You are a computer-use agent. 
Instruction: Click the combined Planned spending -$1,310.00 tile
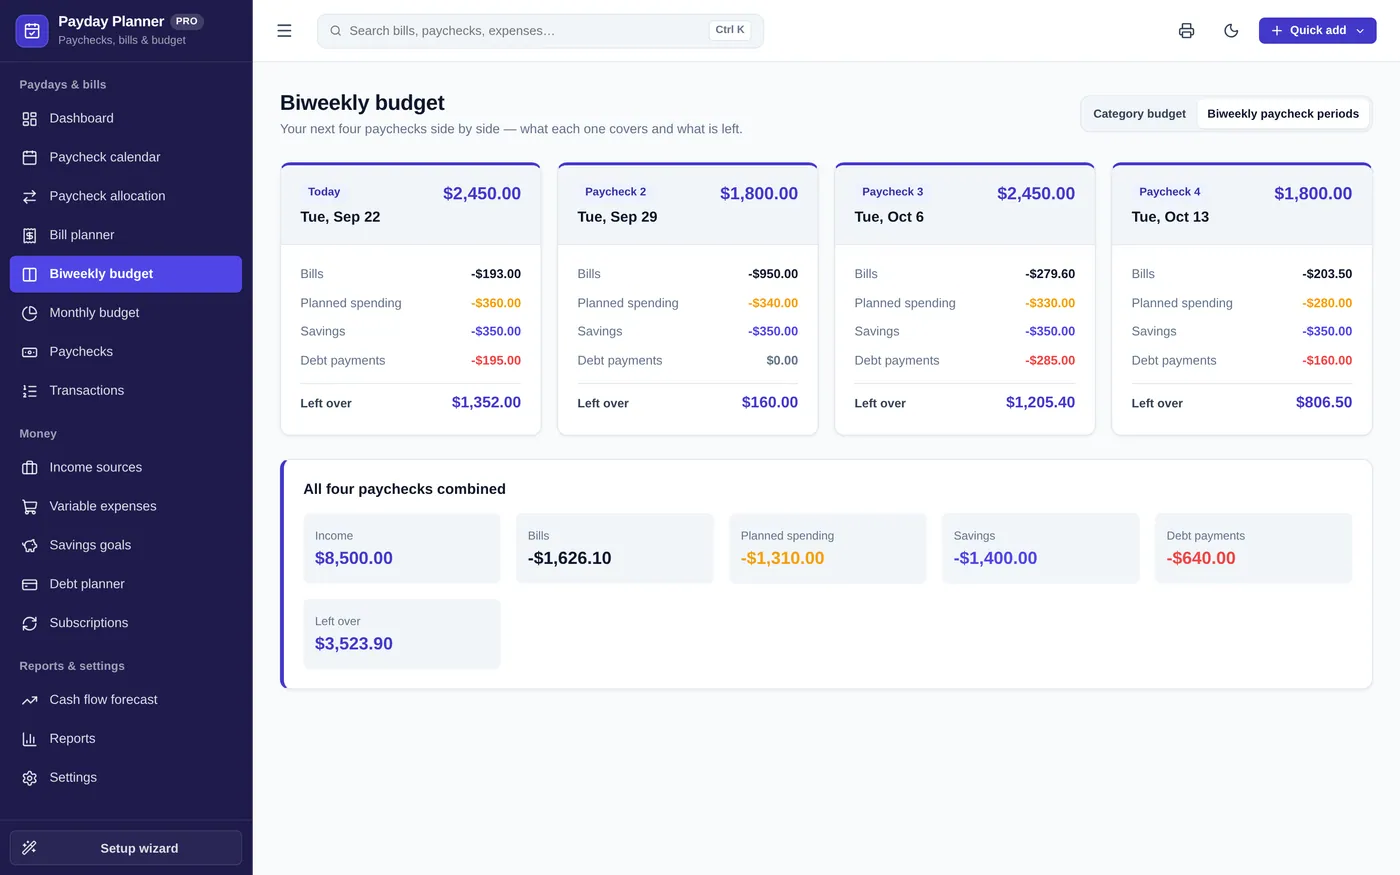(828, 548)
